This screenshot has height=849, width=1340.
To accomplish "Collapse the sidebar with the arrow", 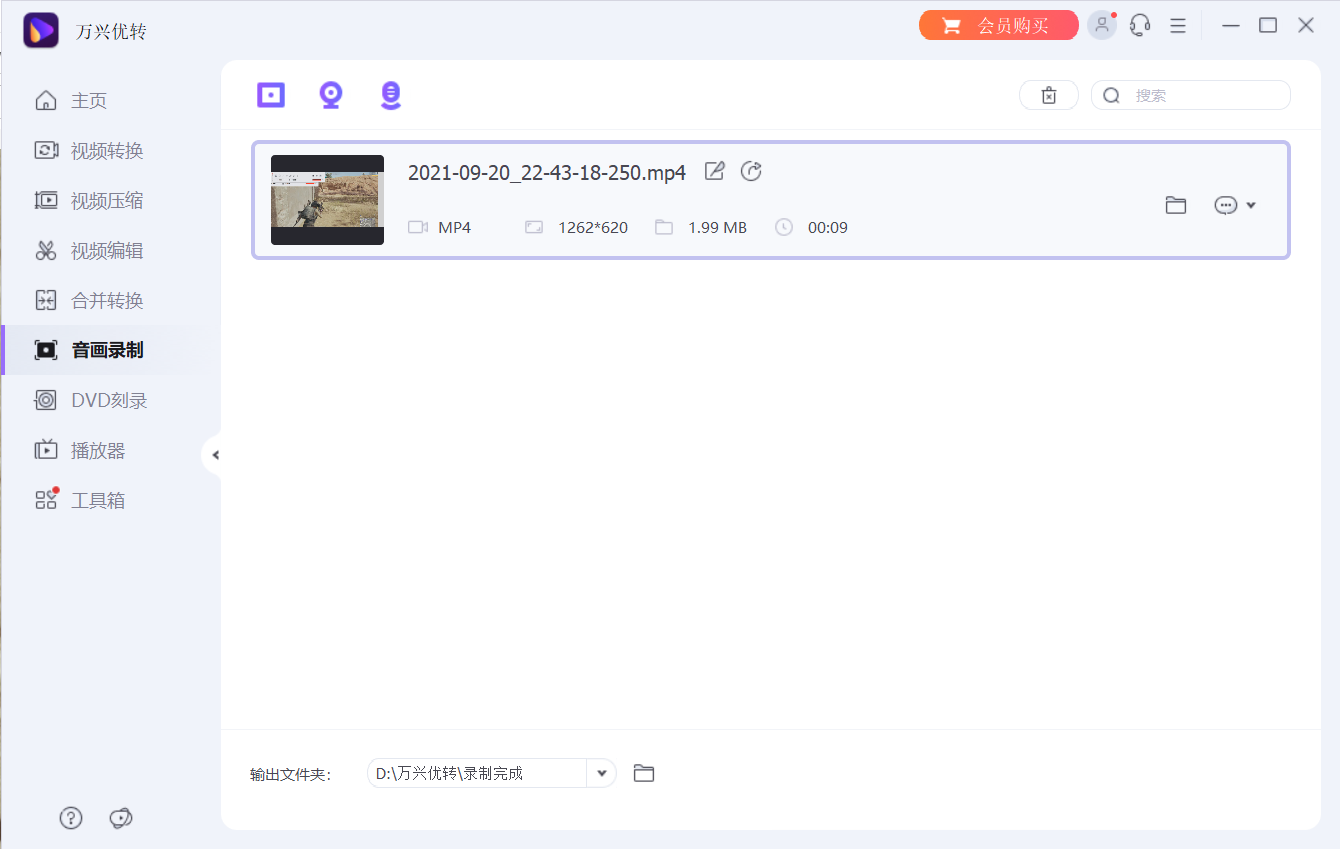I will point(215,453).
